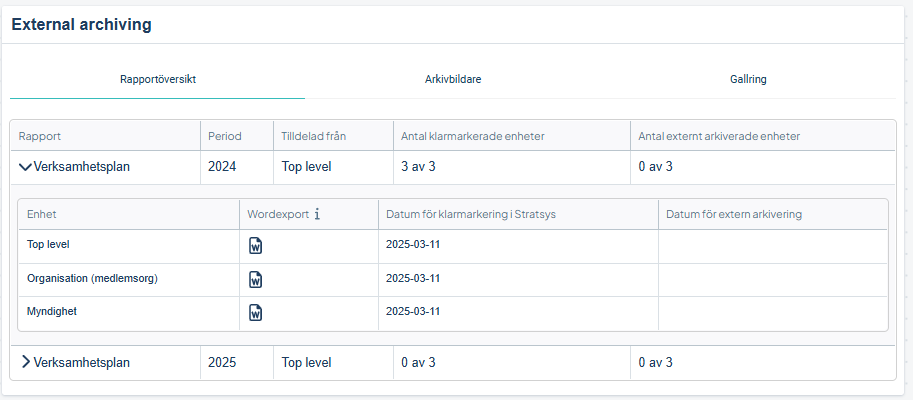Click the Period column header
This screenshot has width=913, height=400.
[224, 136]
